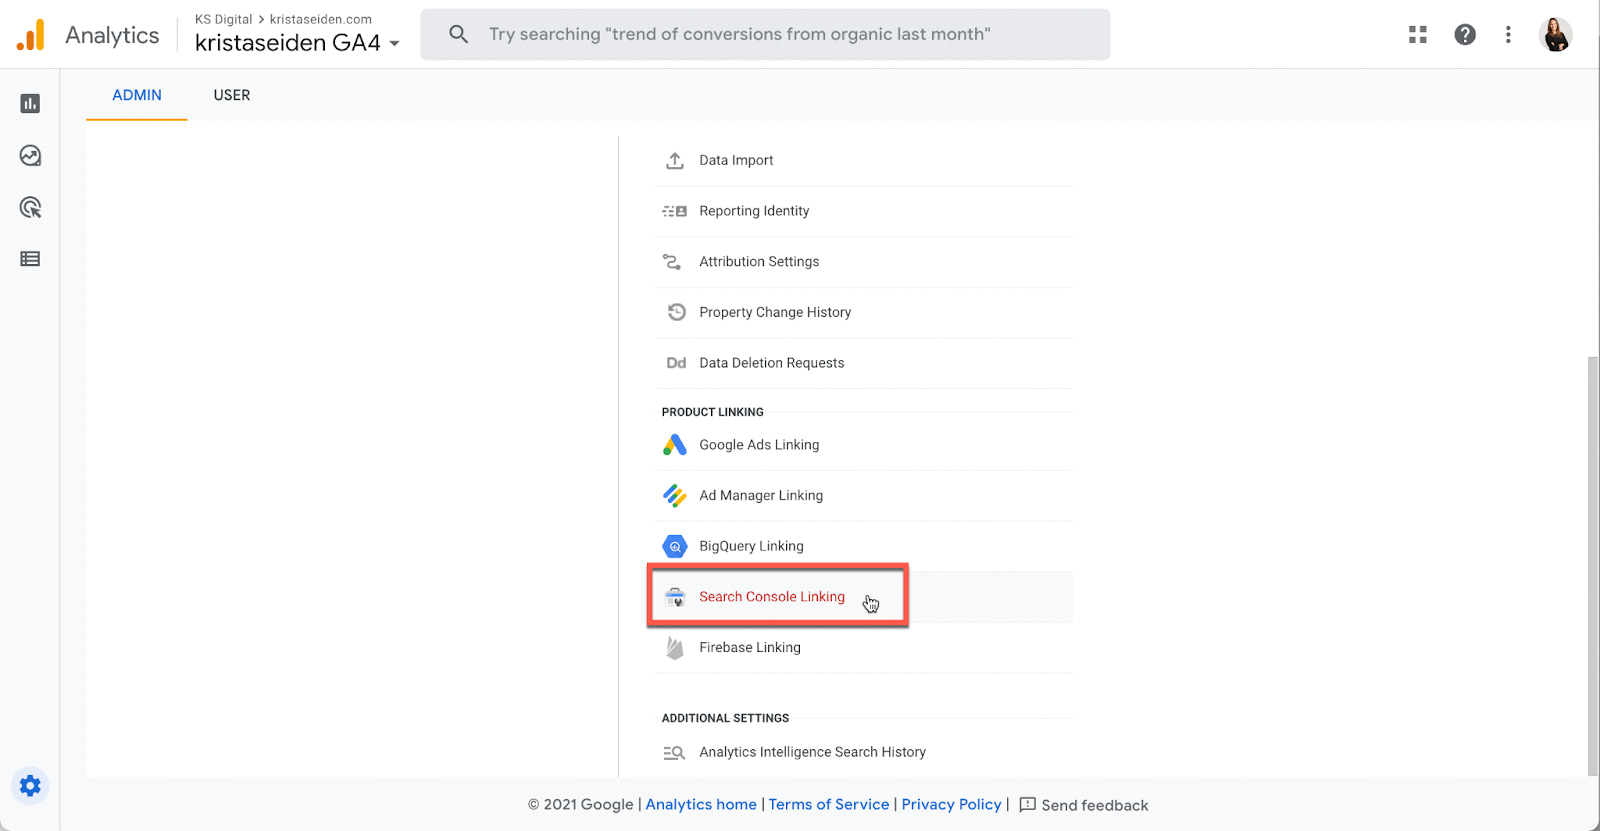
Task: Click the BigQuery hexagon icon
Action: (x=675, y=546)
